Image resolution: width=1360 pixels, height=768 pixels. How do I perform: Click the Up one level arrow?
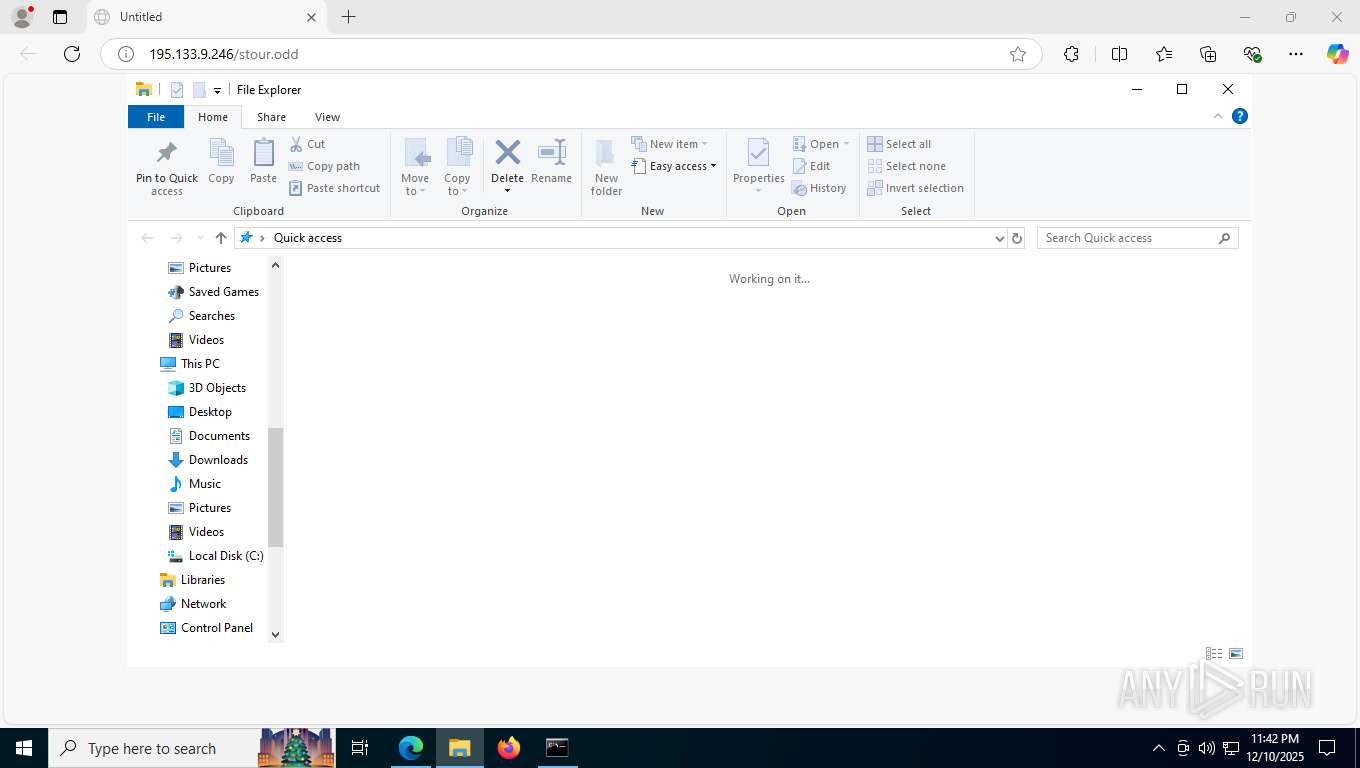221,238
